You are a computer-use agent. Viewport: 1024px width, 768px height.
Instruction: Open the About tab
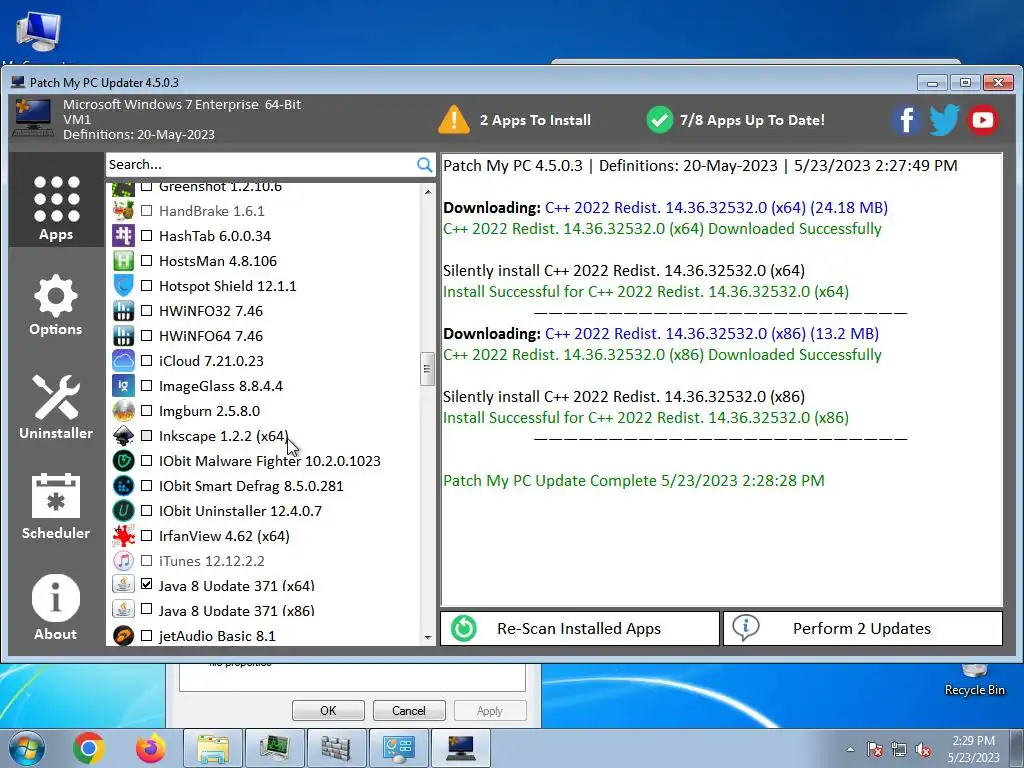pyautogui.click(x=56, y=607)
